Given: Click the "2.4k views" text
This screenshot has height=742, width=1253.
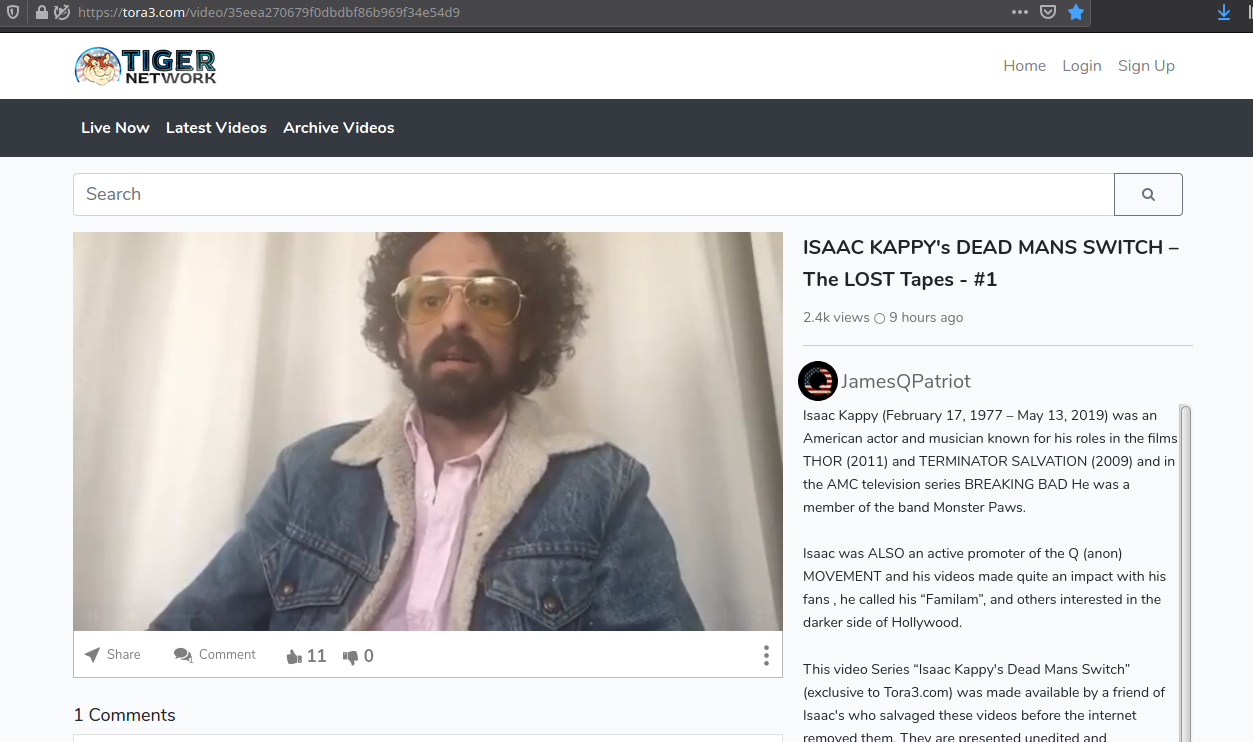Looking at the screenshot, I should click(x=836, y=317).
